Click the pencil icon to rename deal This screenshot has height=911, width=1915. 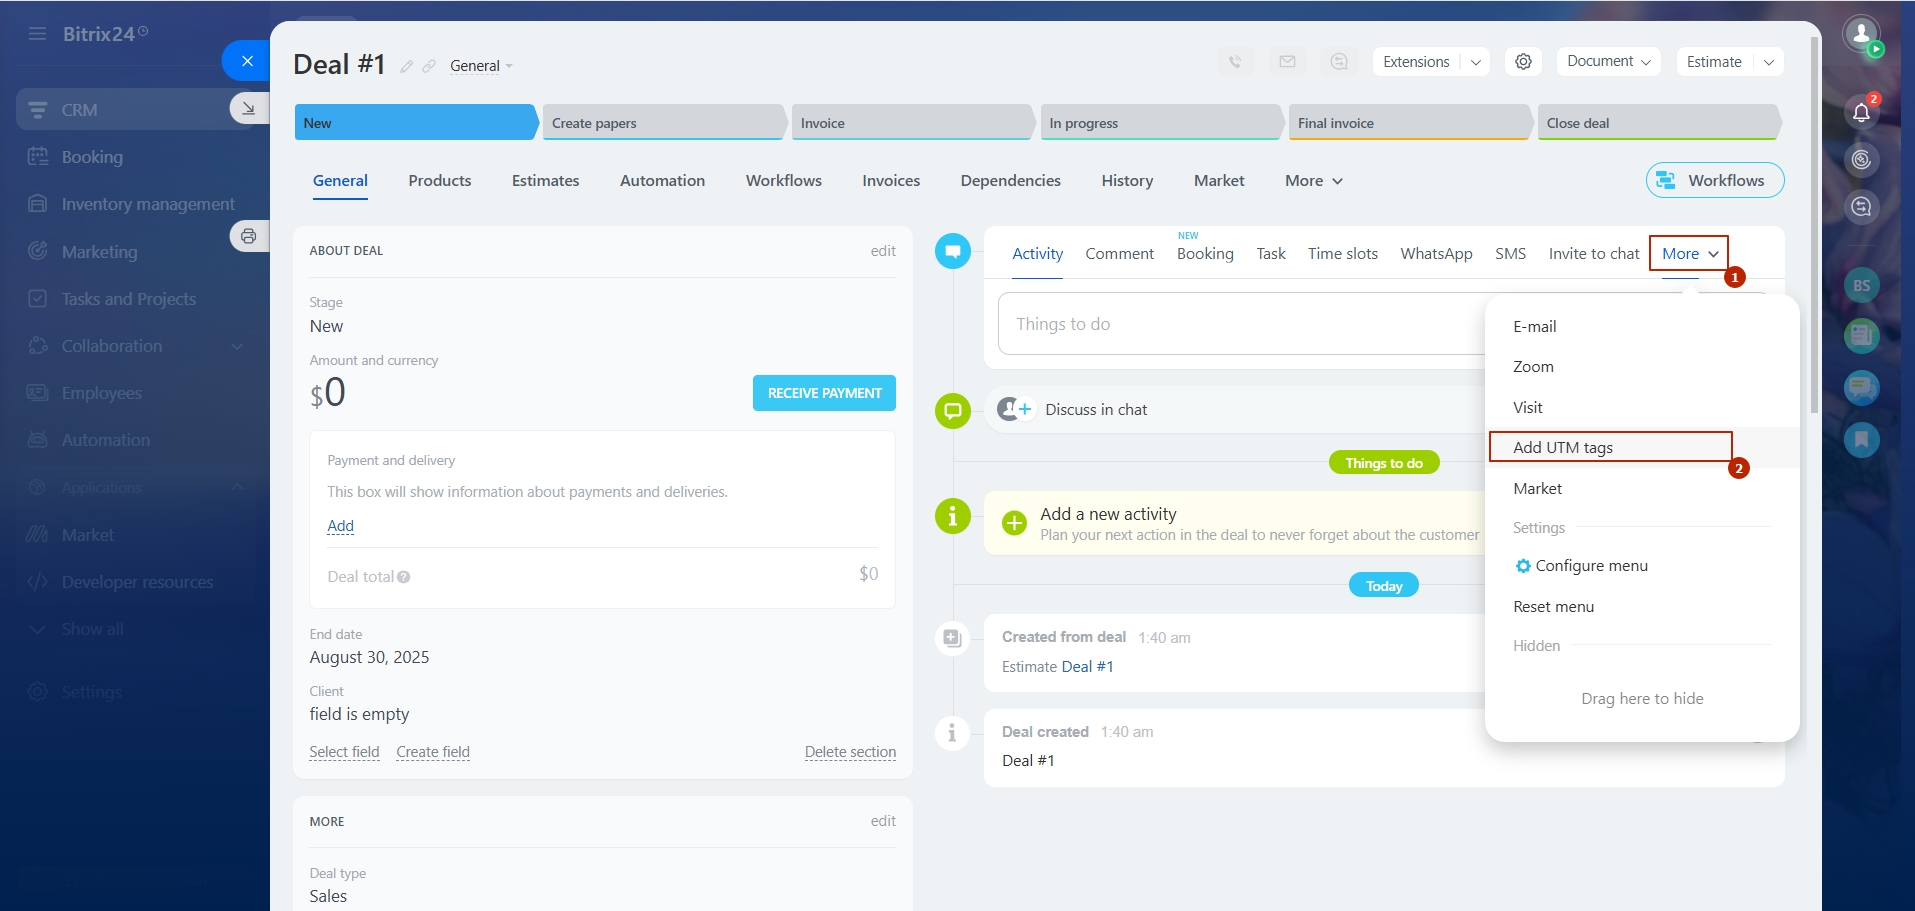(406, 67)
